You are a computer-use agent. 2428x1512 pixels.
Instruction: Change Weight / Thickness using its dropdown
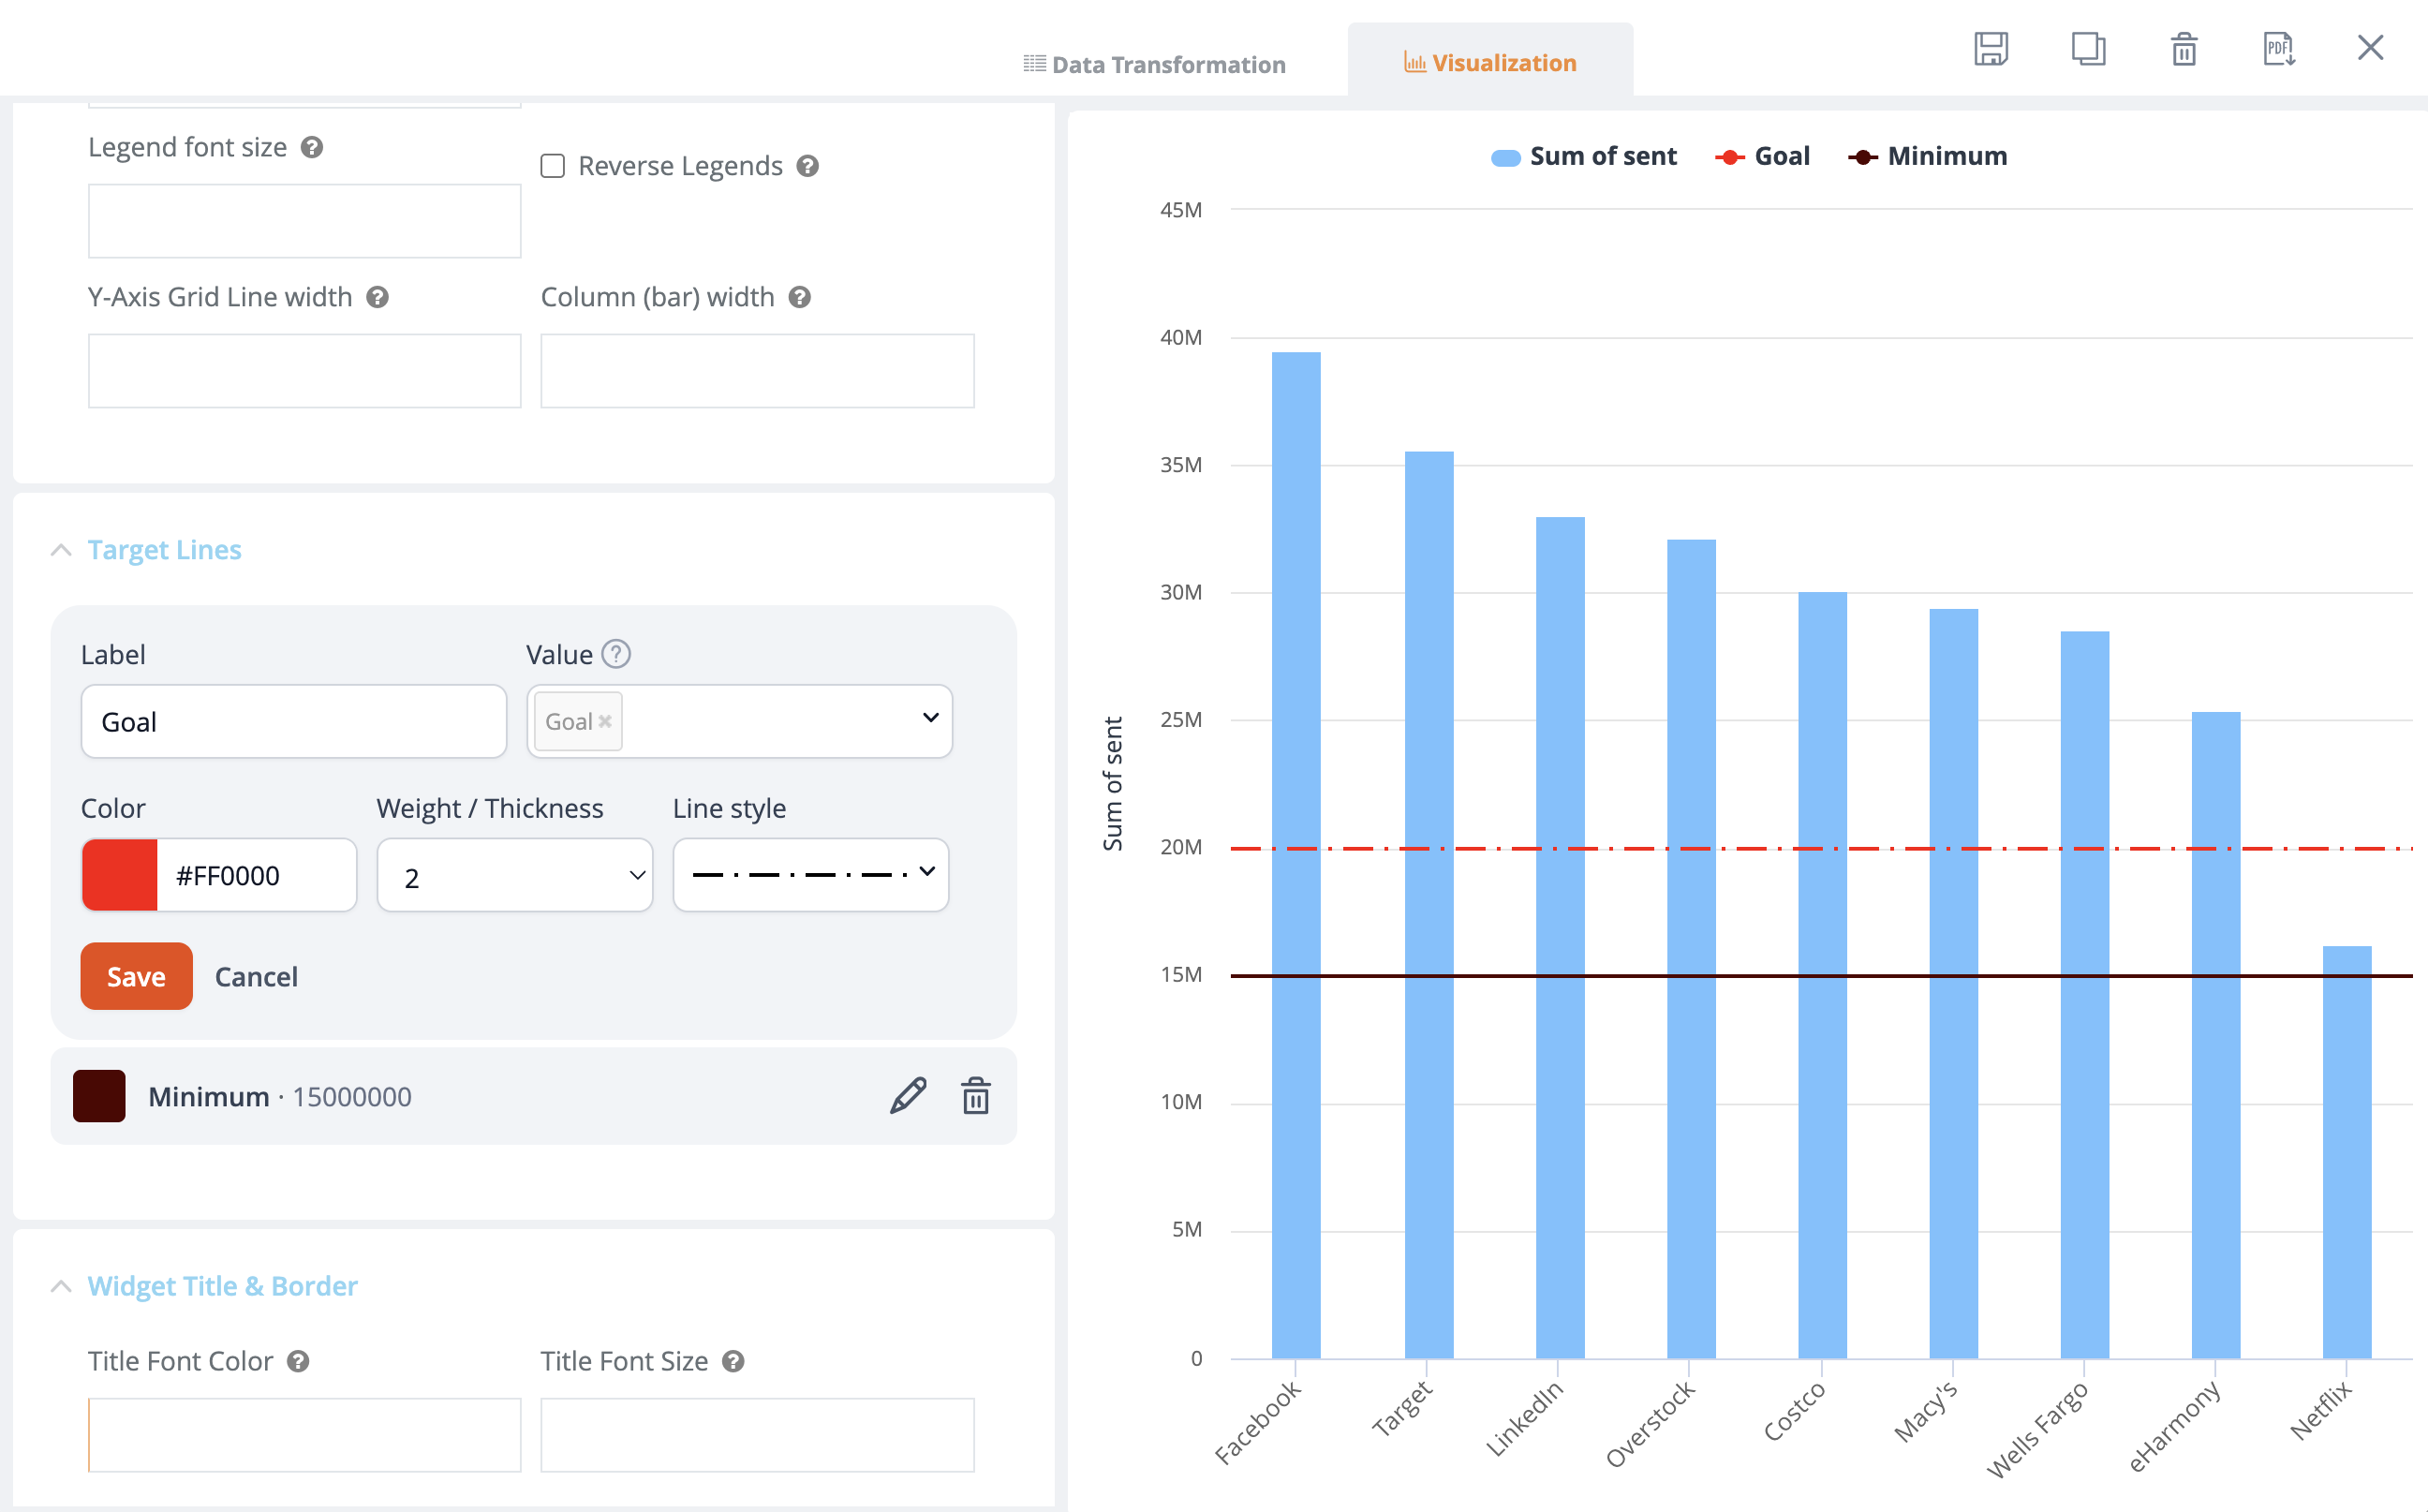[514, 875]
